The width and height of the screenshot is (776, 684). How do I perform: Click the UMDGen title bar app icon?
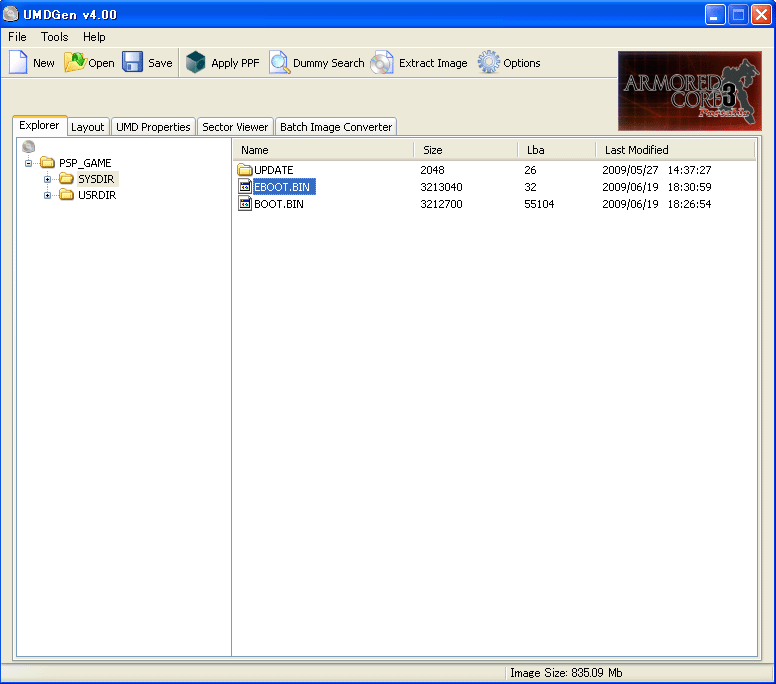[x=10, y=14]
